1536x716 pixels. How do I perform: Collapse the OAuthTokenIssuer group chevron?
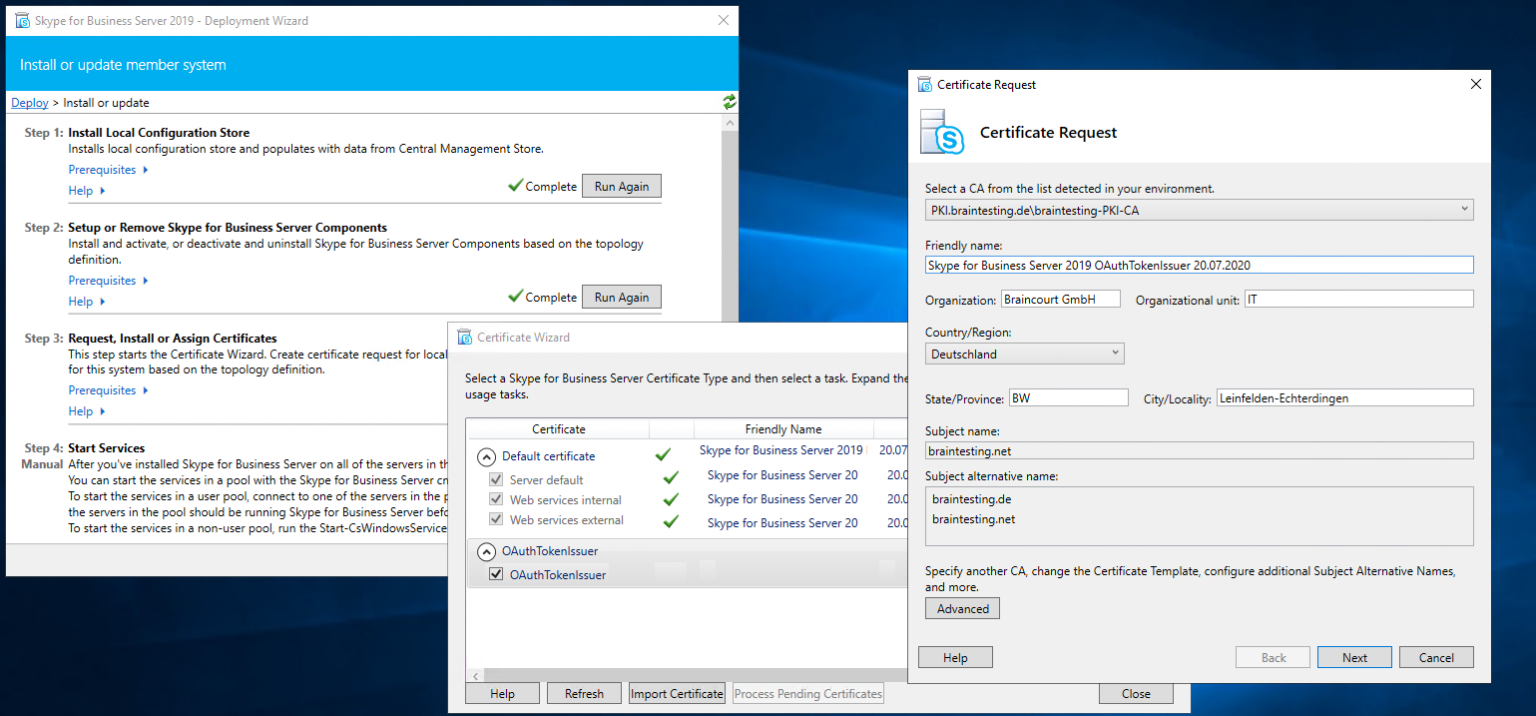pyautogui.click(x=487, y=551)
